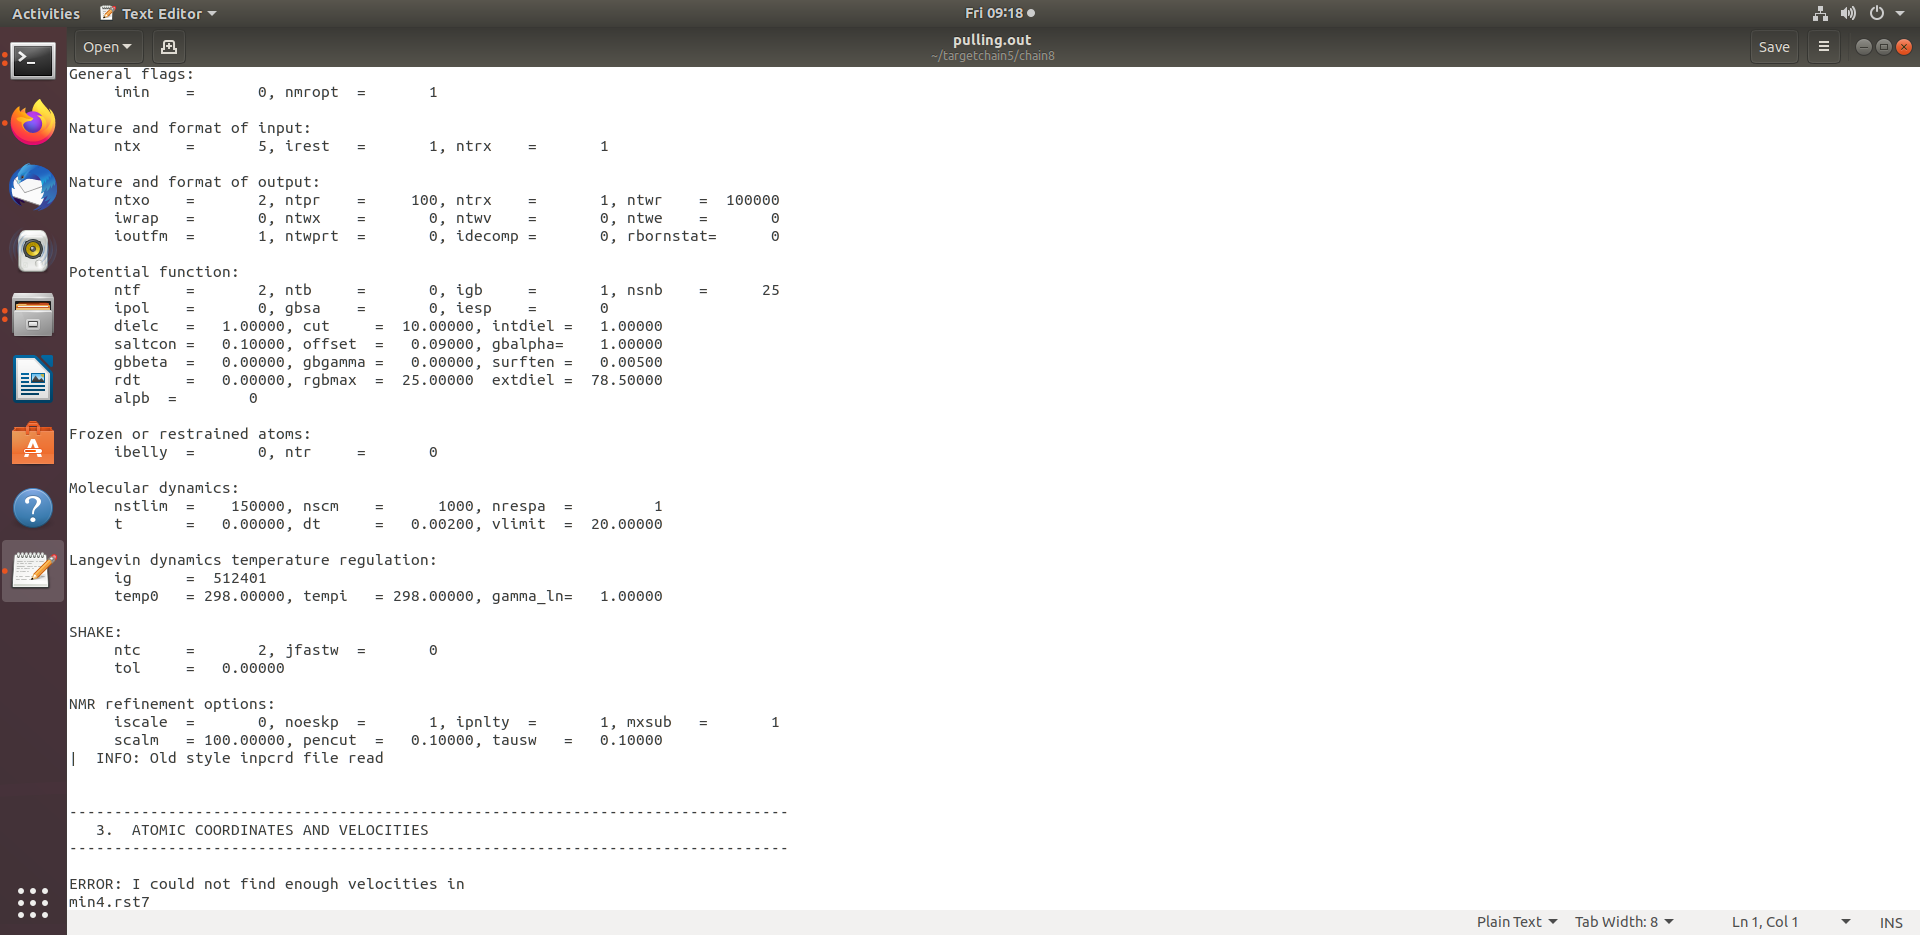1920x935 pixels.
Task: Click on the ERROR line in text
Action: 266,884
